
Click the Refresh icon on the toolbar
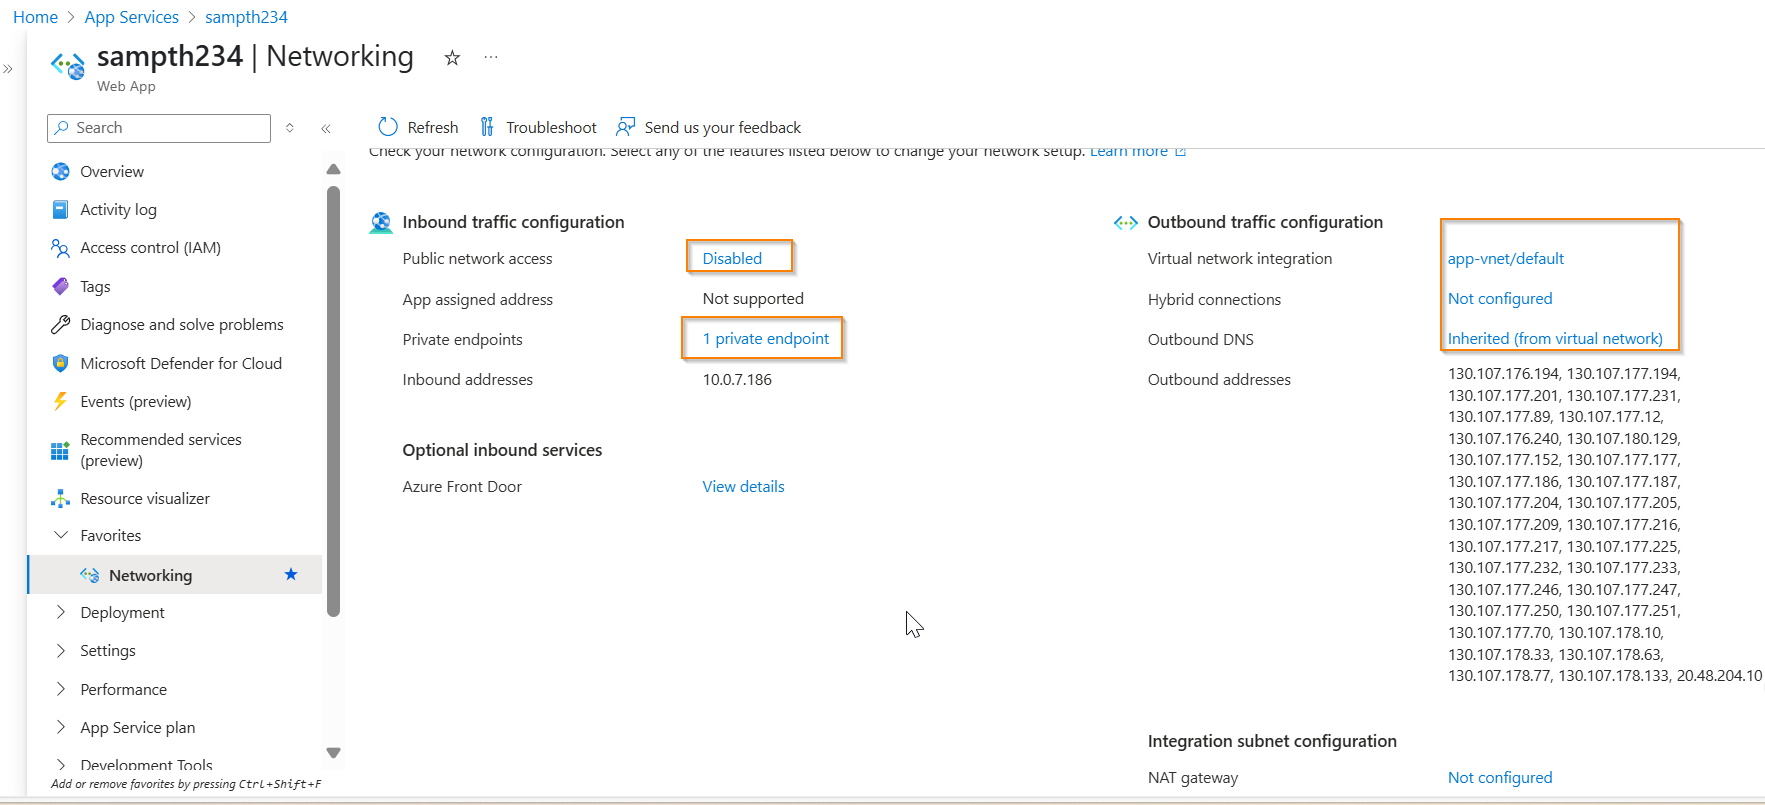pos(388,127)
